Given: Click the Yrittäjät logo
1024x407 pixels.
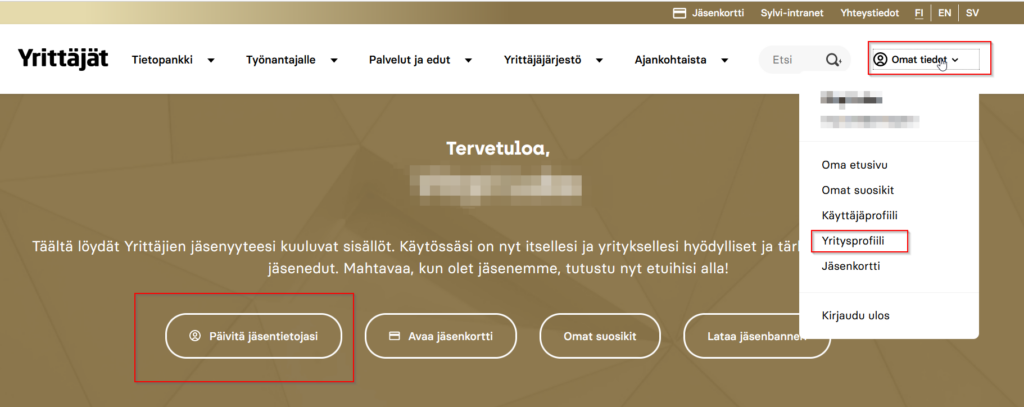Looking at the screenshot, I should [x=62, y=59].
